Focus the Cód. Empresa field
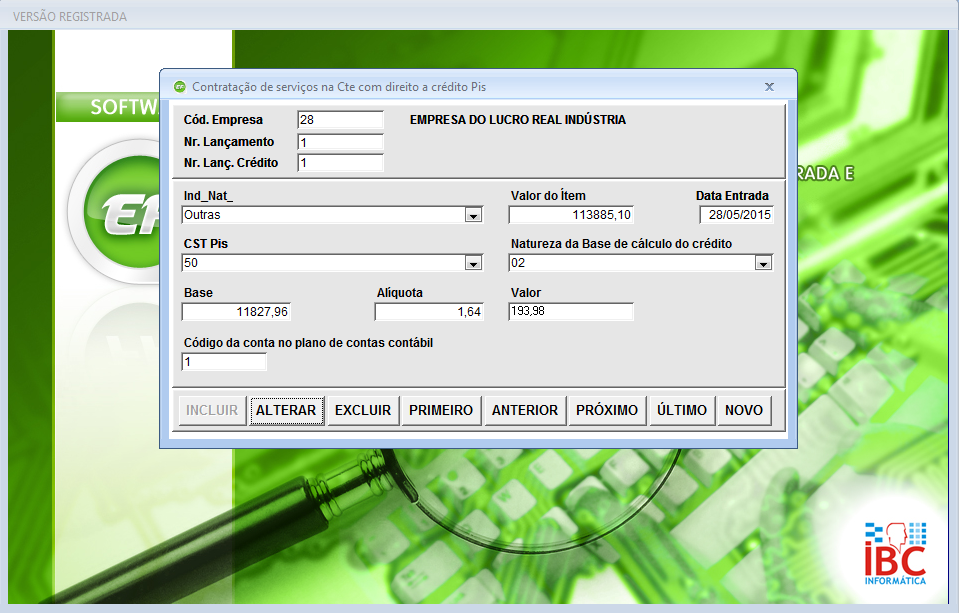 (x=341, y=120)
